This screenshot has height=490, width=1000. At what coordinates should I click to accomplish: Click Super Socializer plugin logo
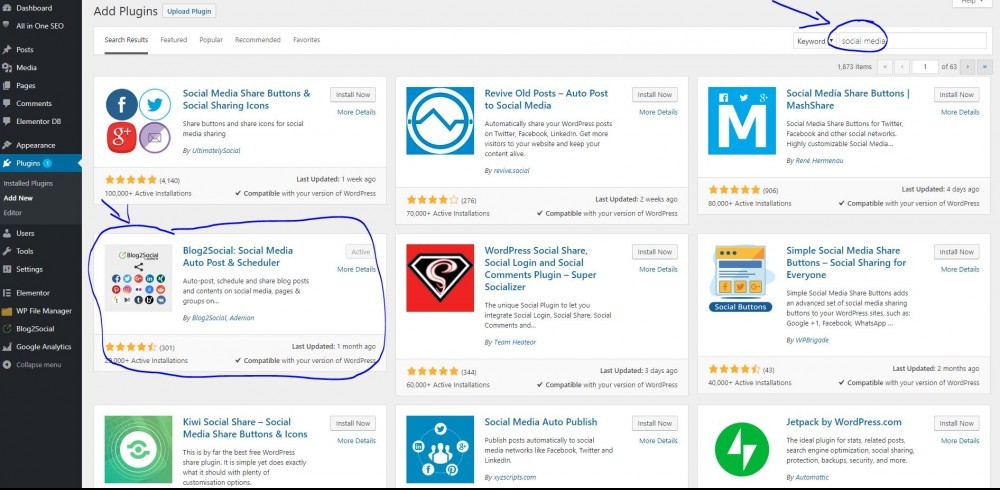click(440, 278)
